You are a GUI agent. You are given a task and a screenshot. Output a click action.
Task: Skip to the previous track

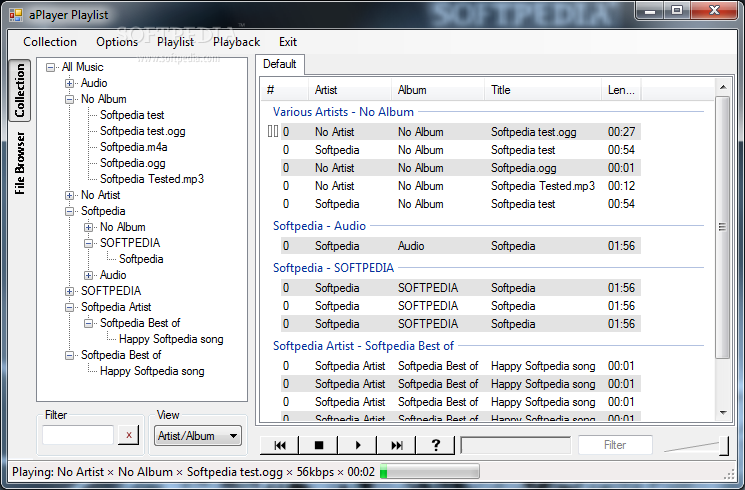(x=280, y=445)
